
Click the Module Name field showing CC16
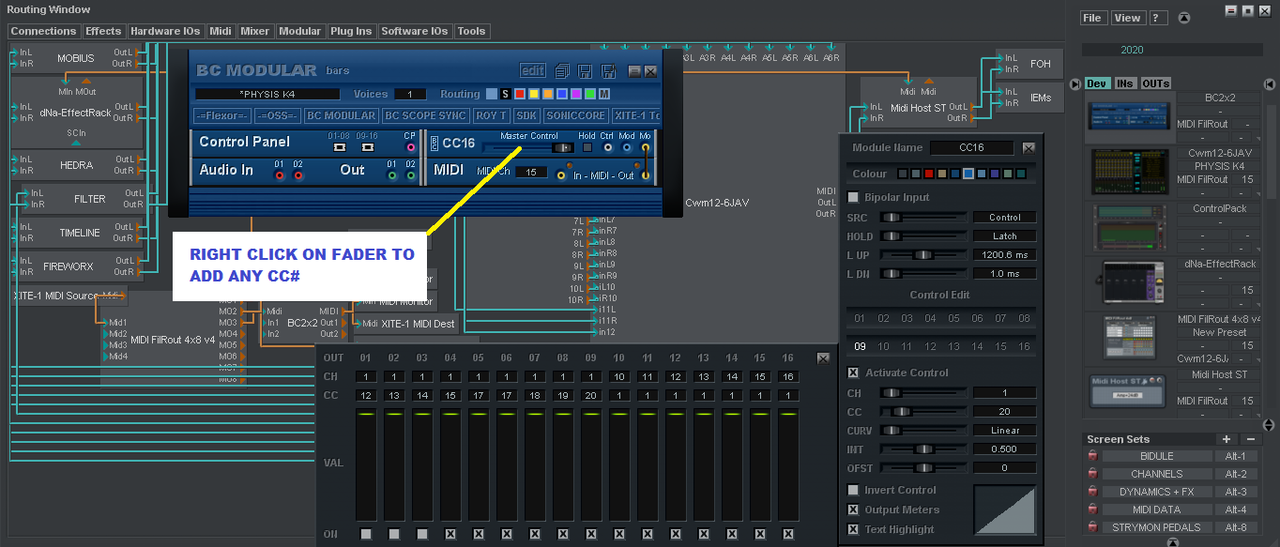point(972,148)
